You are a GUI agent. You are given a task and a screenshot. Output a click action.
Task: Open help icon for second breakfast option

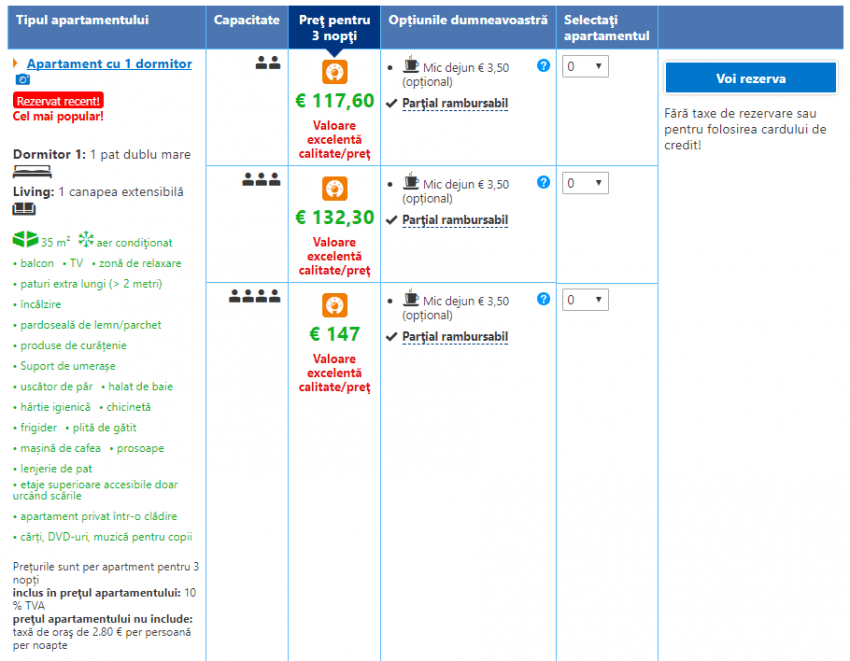pos(543,182)
